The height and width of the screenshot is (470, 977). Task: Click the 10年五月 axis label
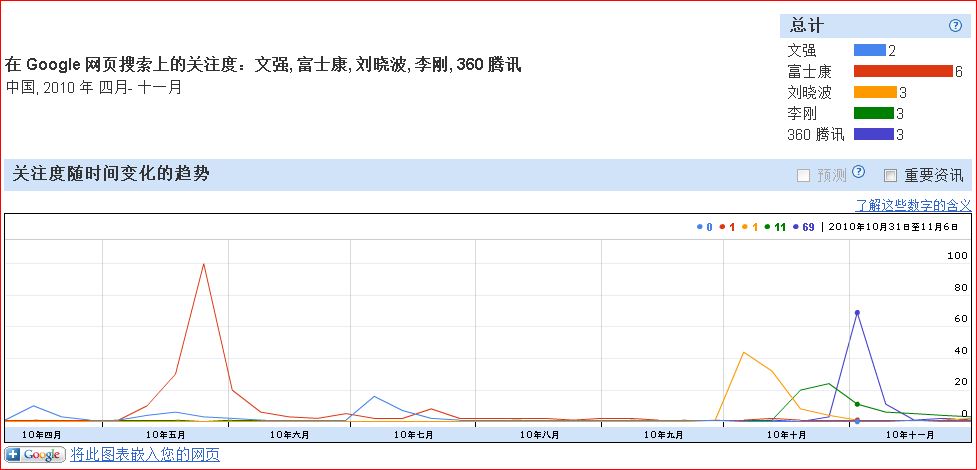pos(165,434)
